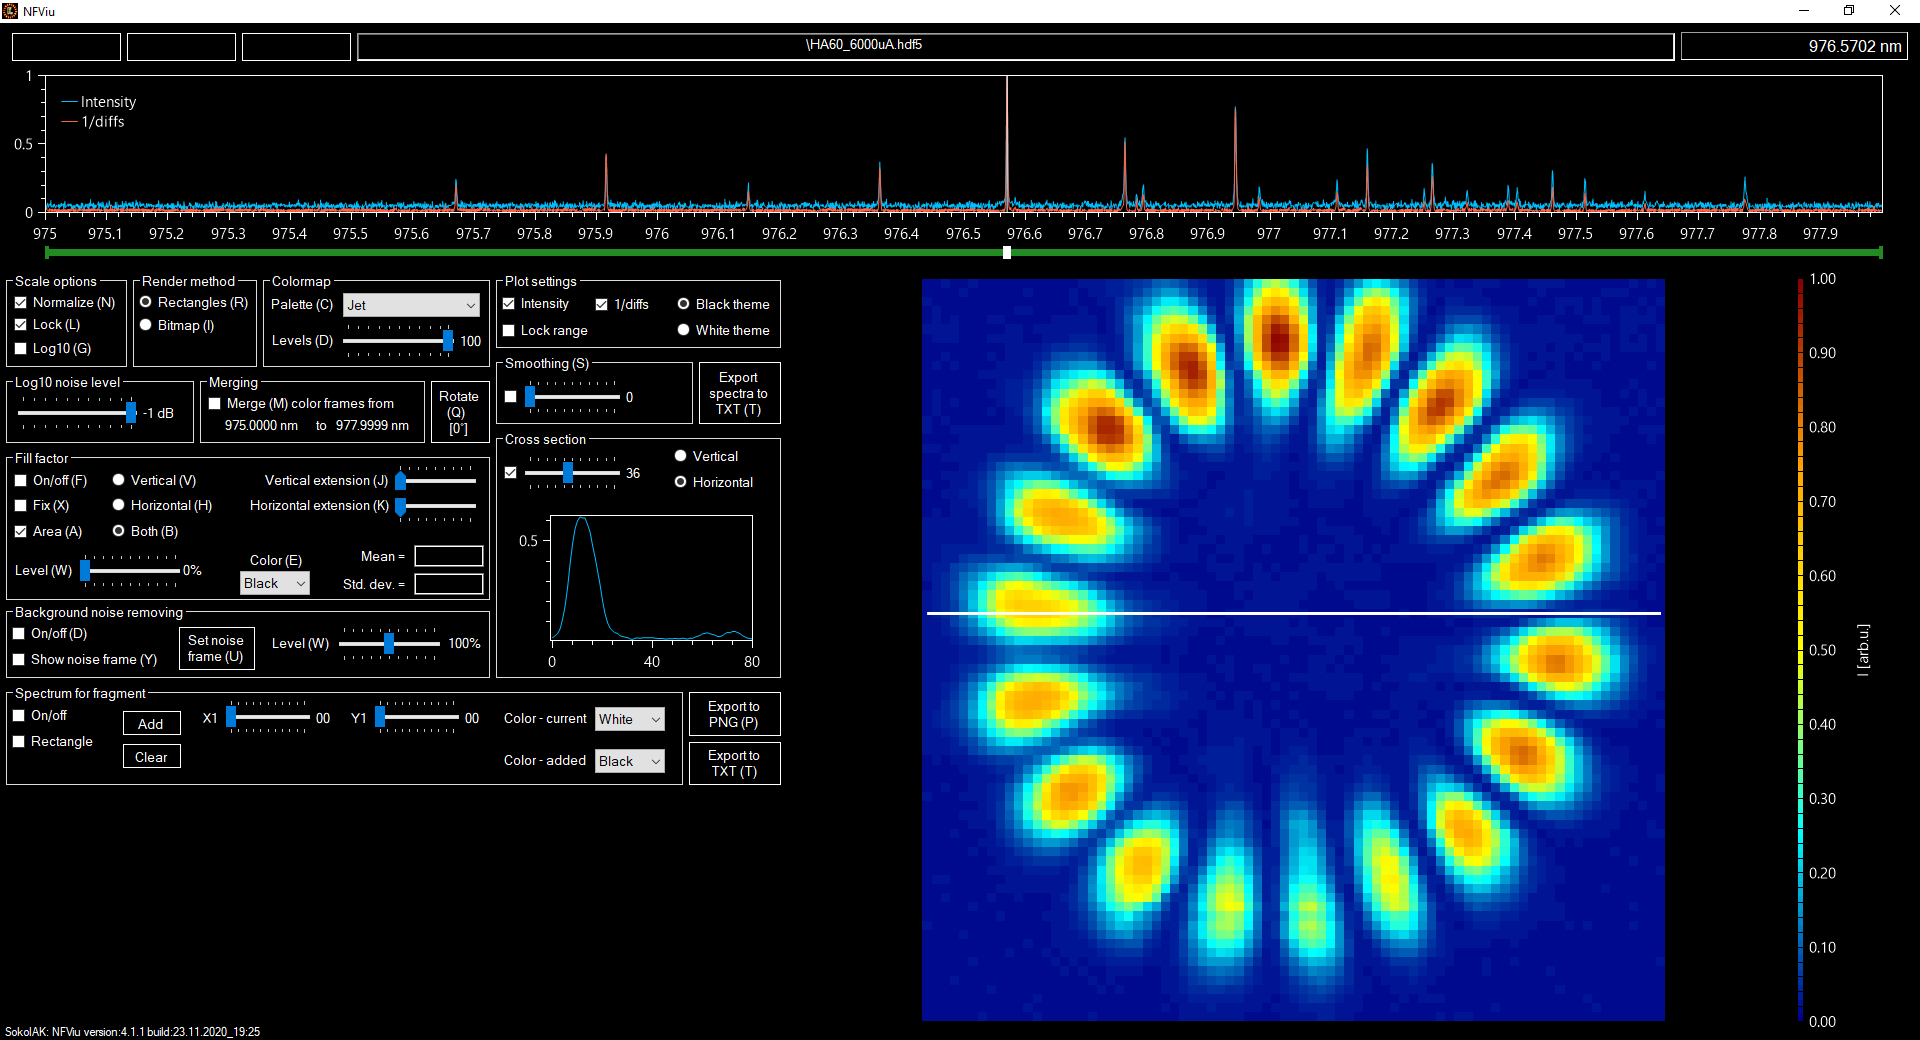Enable the Log10 (G) checkbox
The image size is (1920, 1040).
21,349
